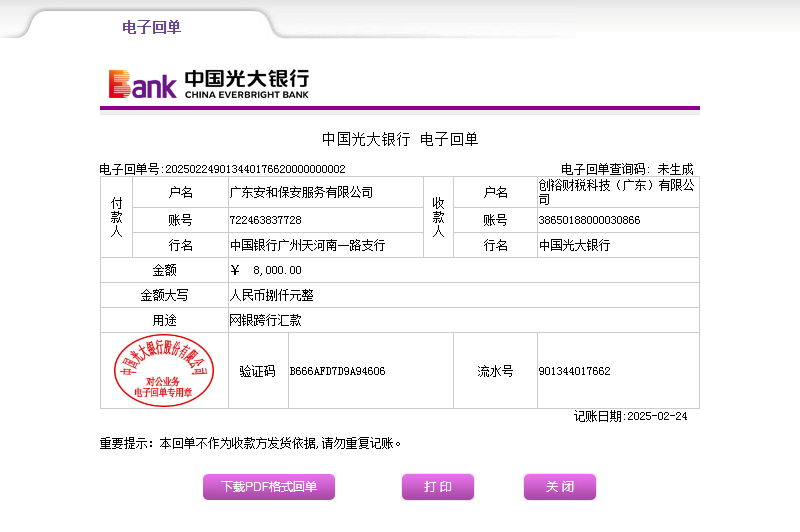800x532 pixels.
Task: Click the amount ¥ 8,000.00
Action: coord(266,270)
